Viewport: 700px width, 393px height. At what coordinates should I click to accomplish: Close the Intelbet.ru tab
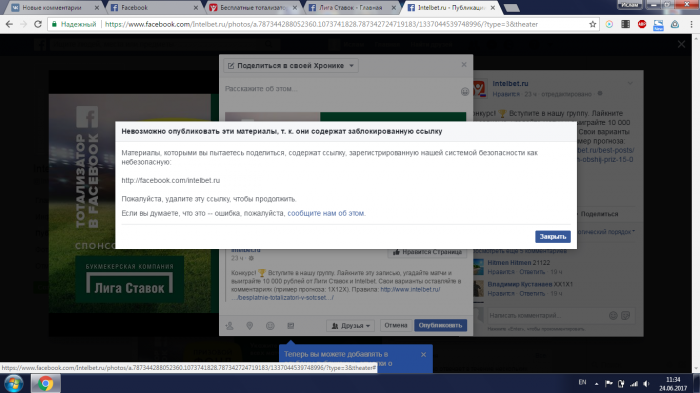click(x=493, y=8)
